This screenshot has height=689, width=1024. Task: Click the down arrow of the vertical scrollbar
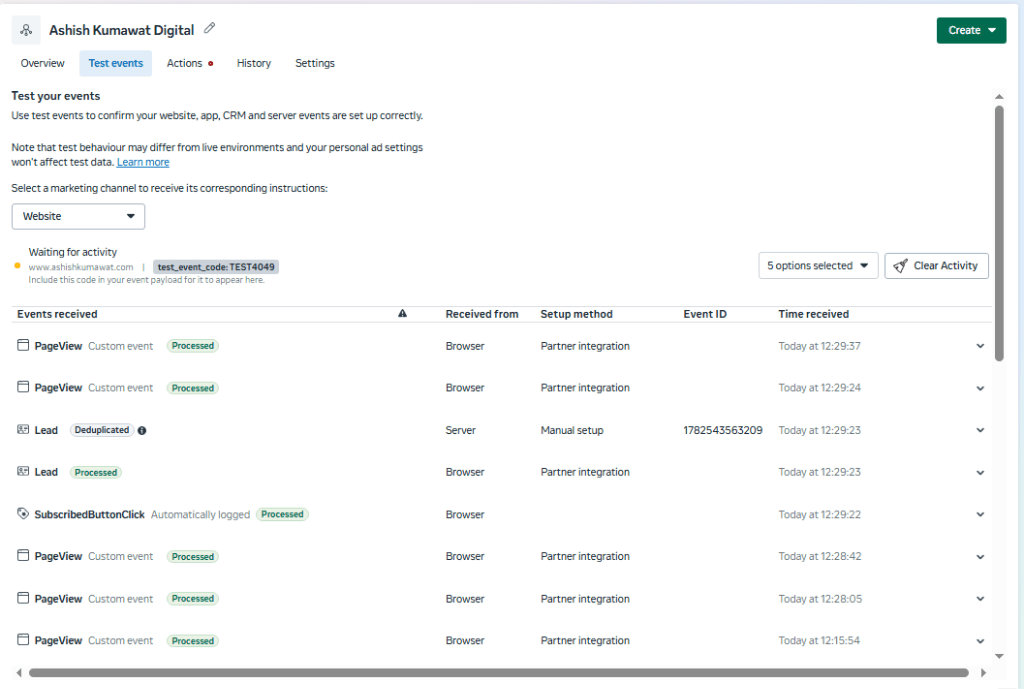(999, 656)
